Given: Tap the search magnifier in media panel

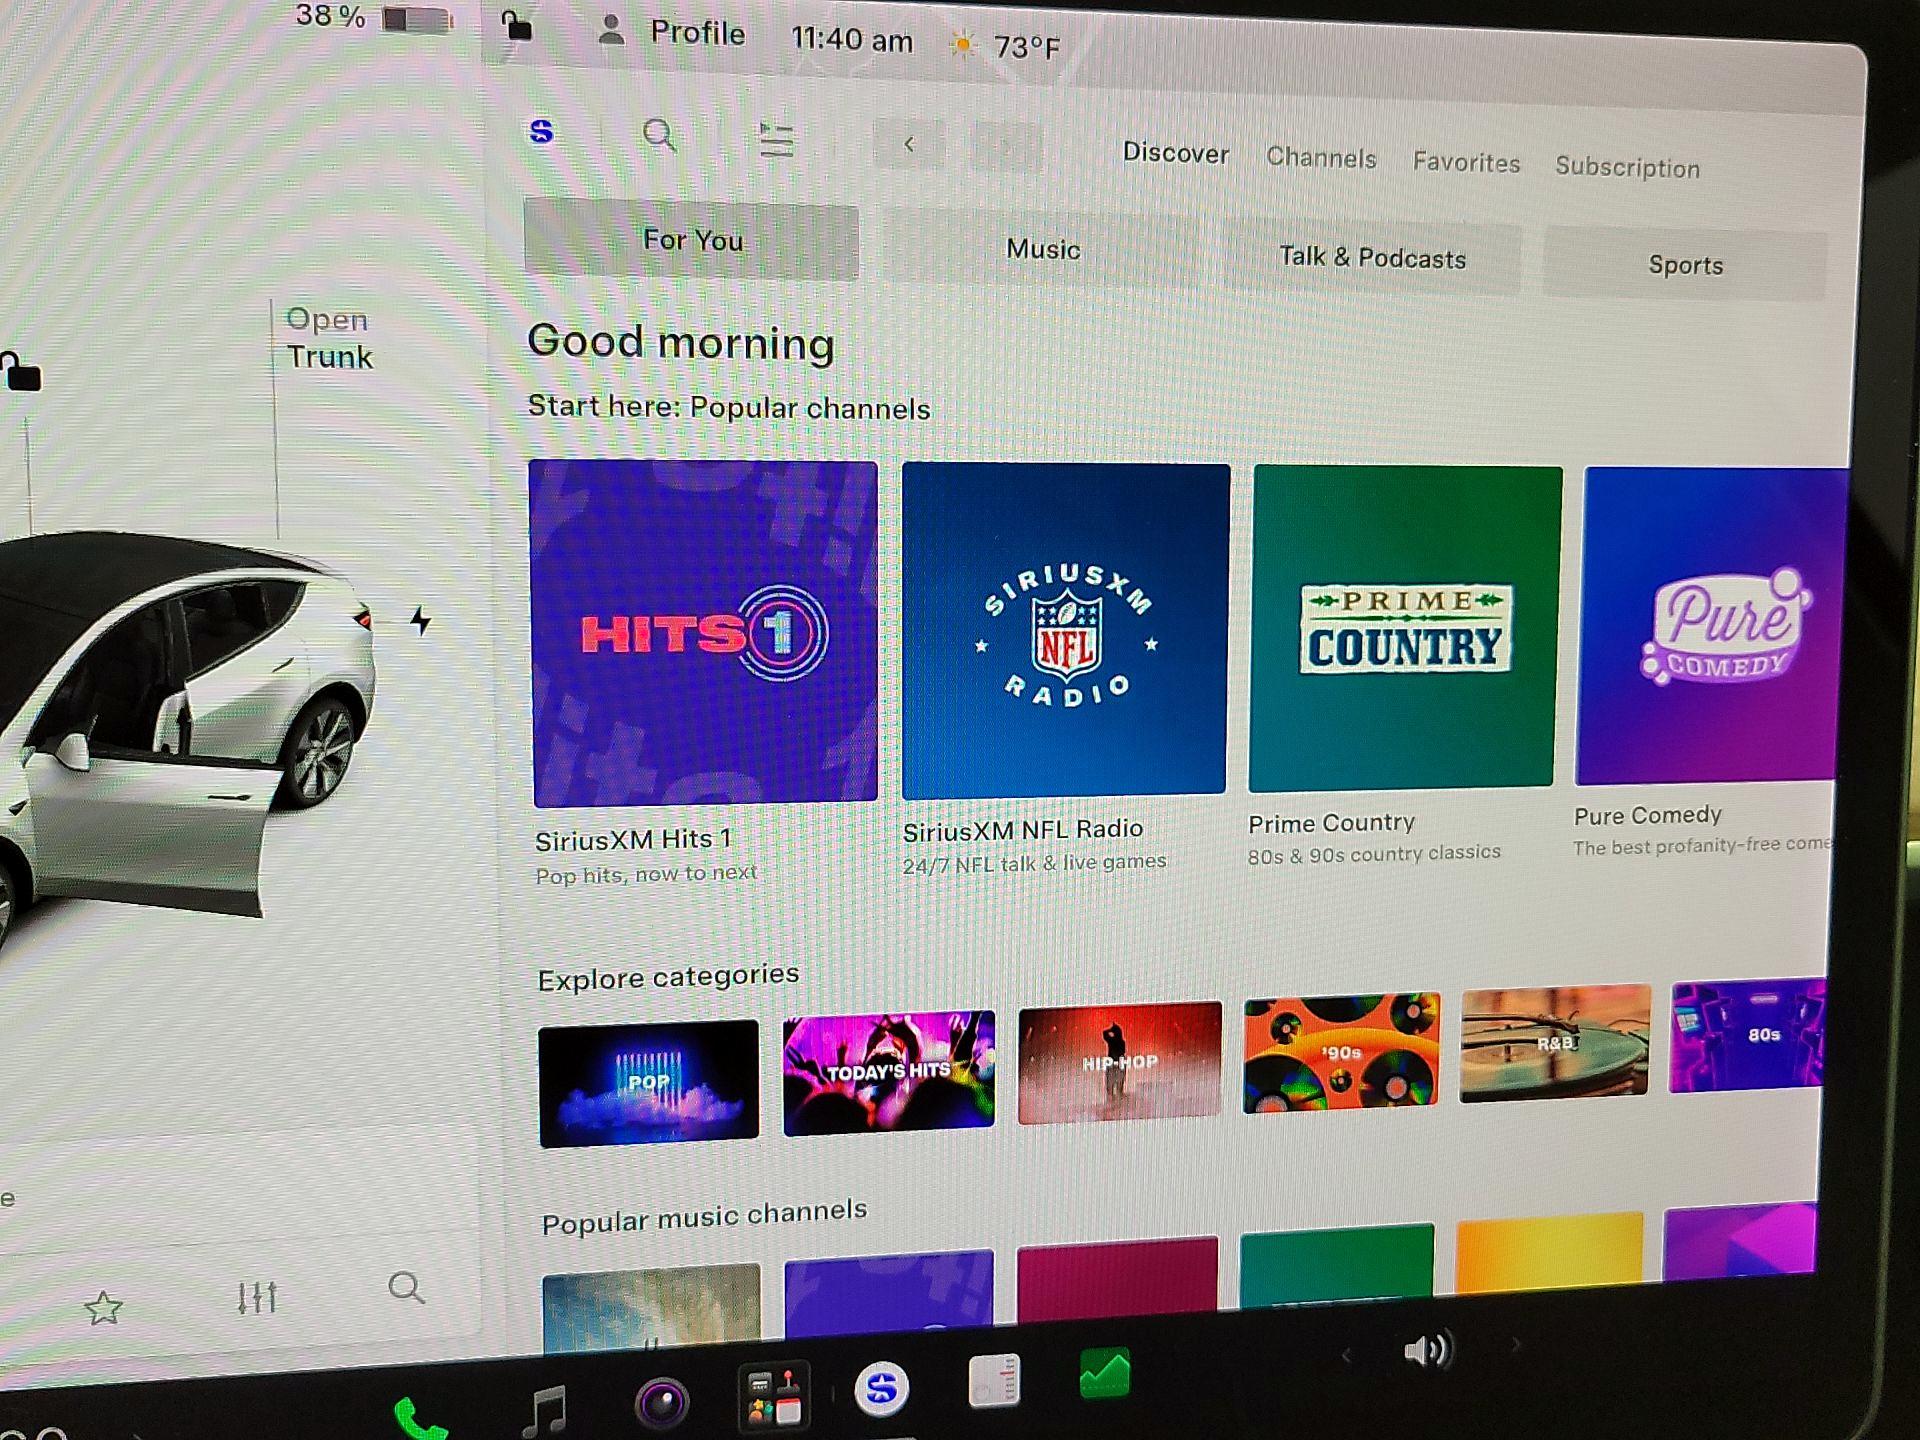Looking at the screenshot, I should pos(406,1288).
